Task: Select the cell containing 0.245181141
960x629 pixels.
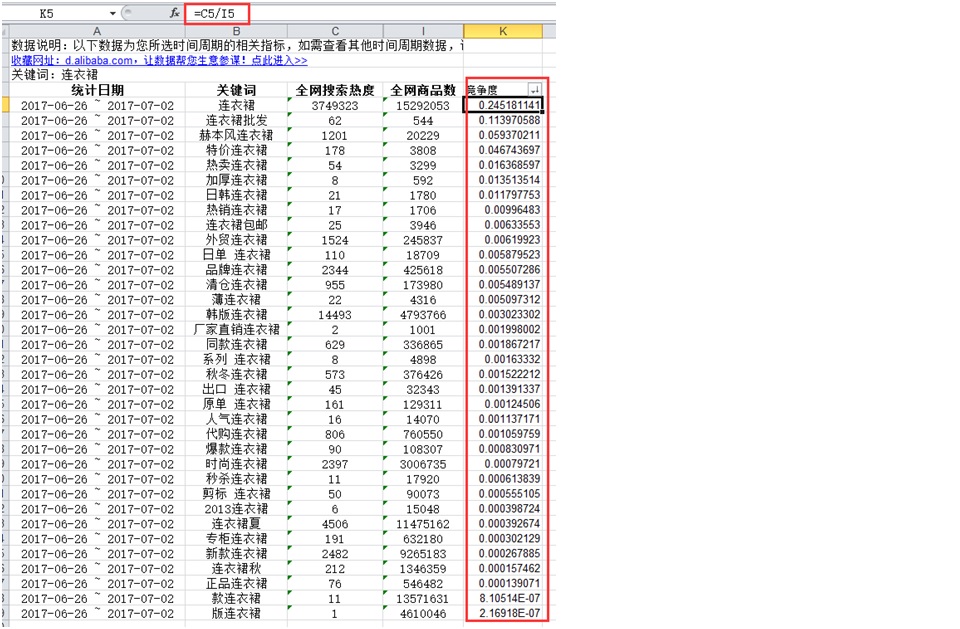Action: click(x=504, y=105)
